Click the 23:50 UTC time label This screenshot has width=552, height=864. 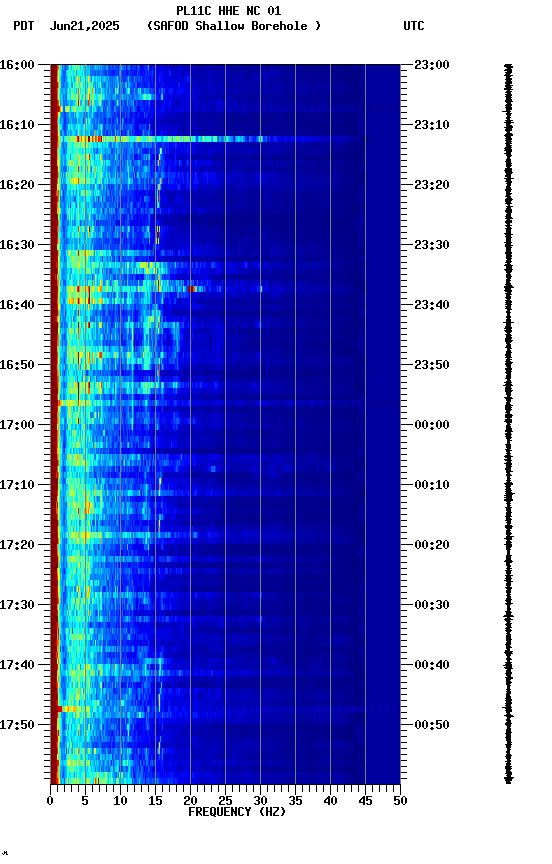coord(432,365)
